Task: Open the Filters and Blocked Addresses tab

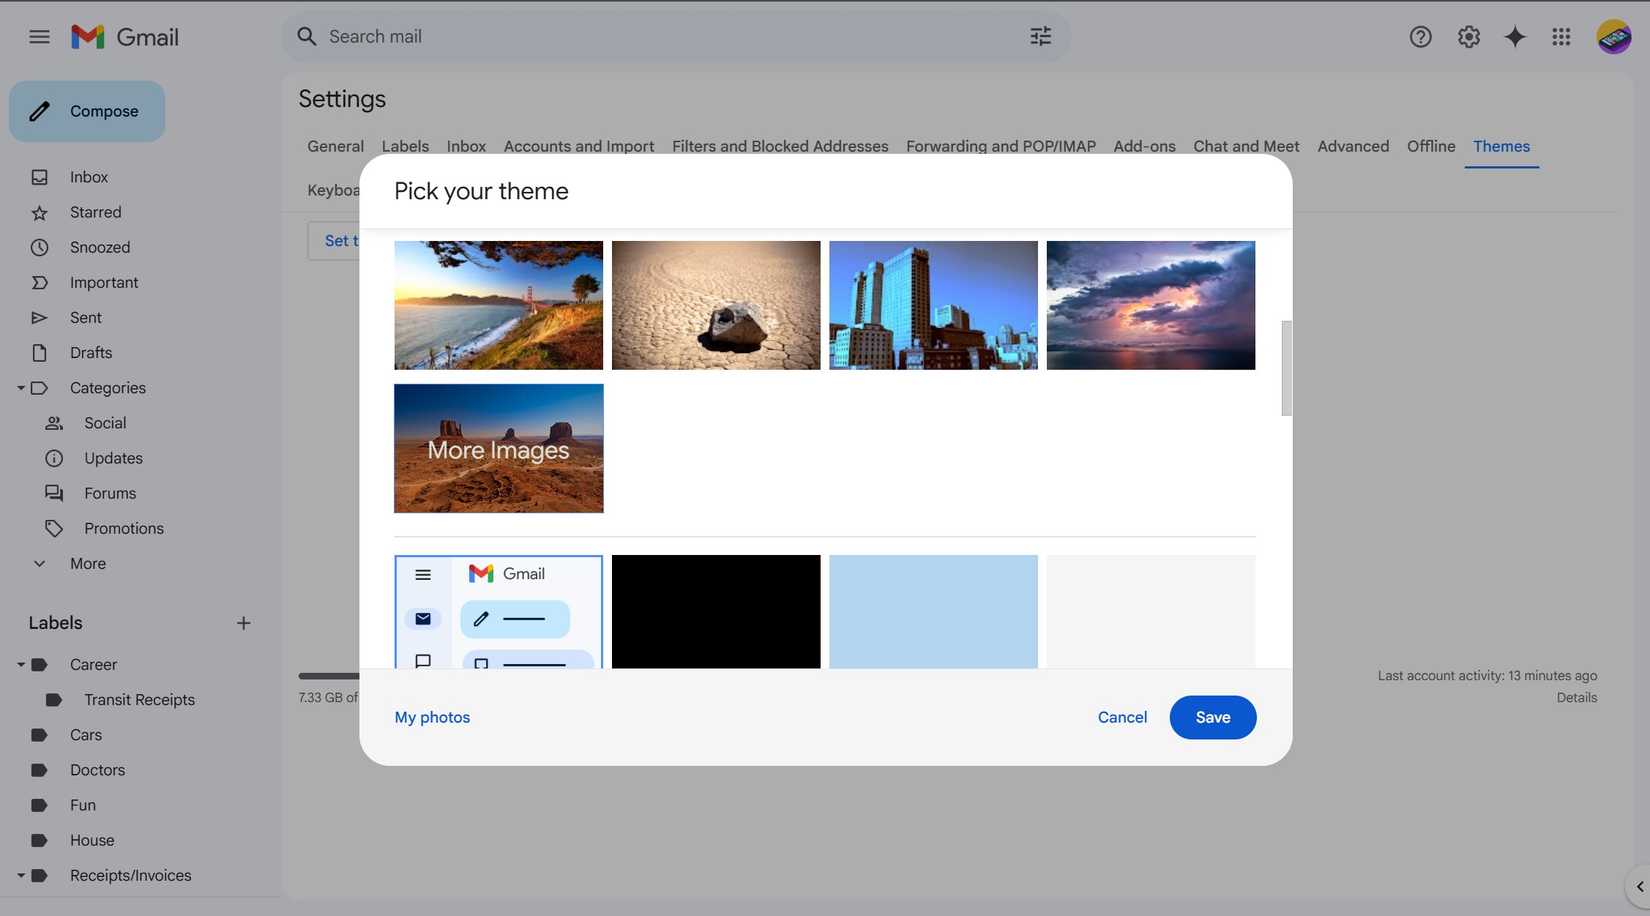Action: tap(779, 146)
